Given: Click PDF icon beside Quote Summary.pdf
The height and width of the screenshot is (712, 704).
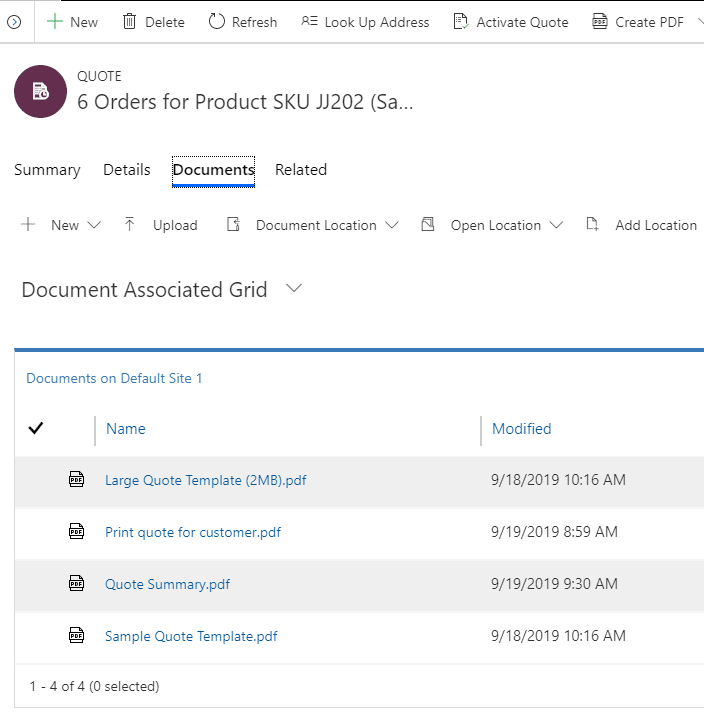Looking at the screenshot, I should click(77, 584).
